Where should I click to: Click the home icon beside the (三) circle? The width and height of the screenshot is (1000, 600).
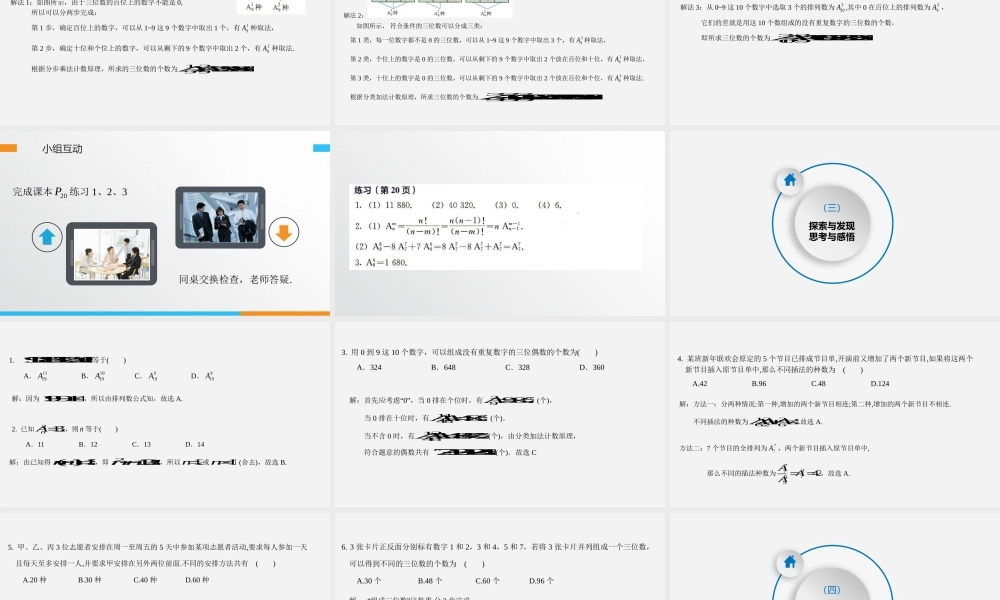click(x=789, y=180)
